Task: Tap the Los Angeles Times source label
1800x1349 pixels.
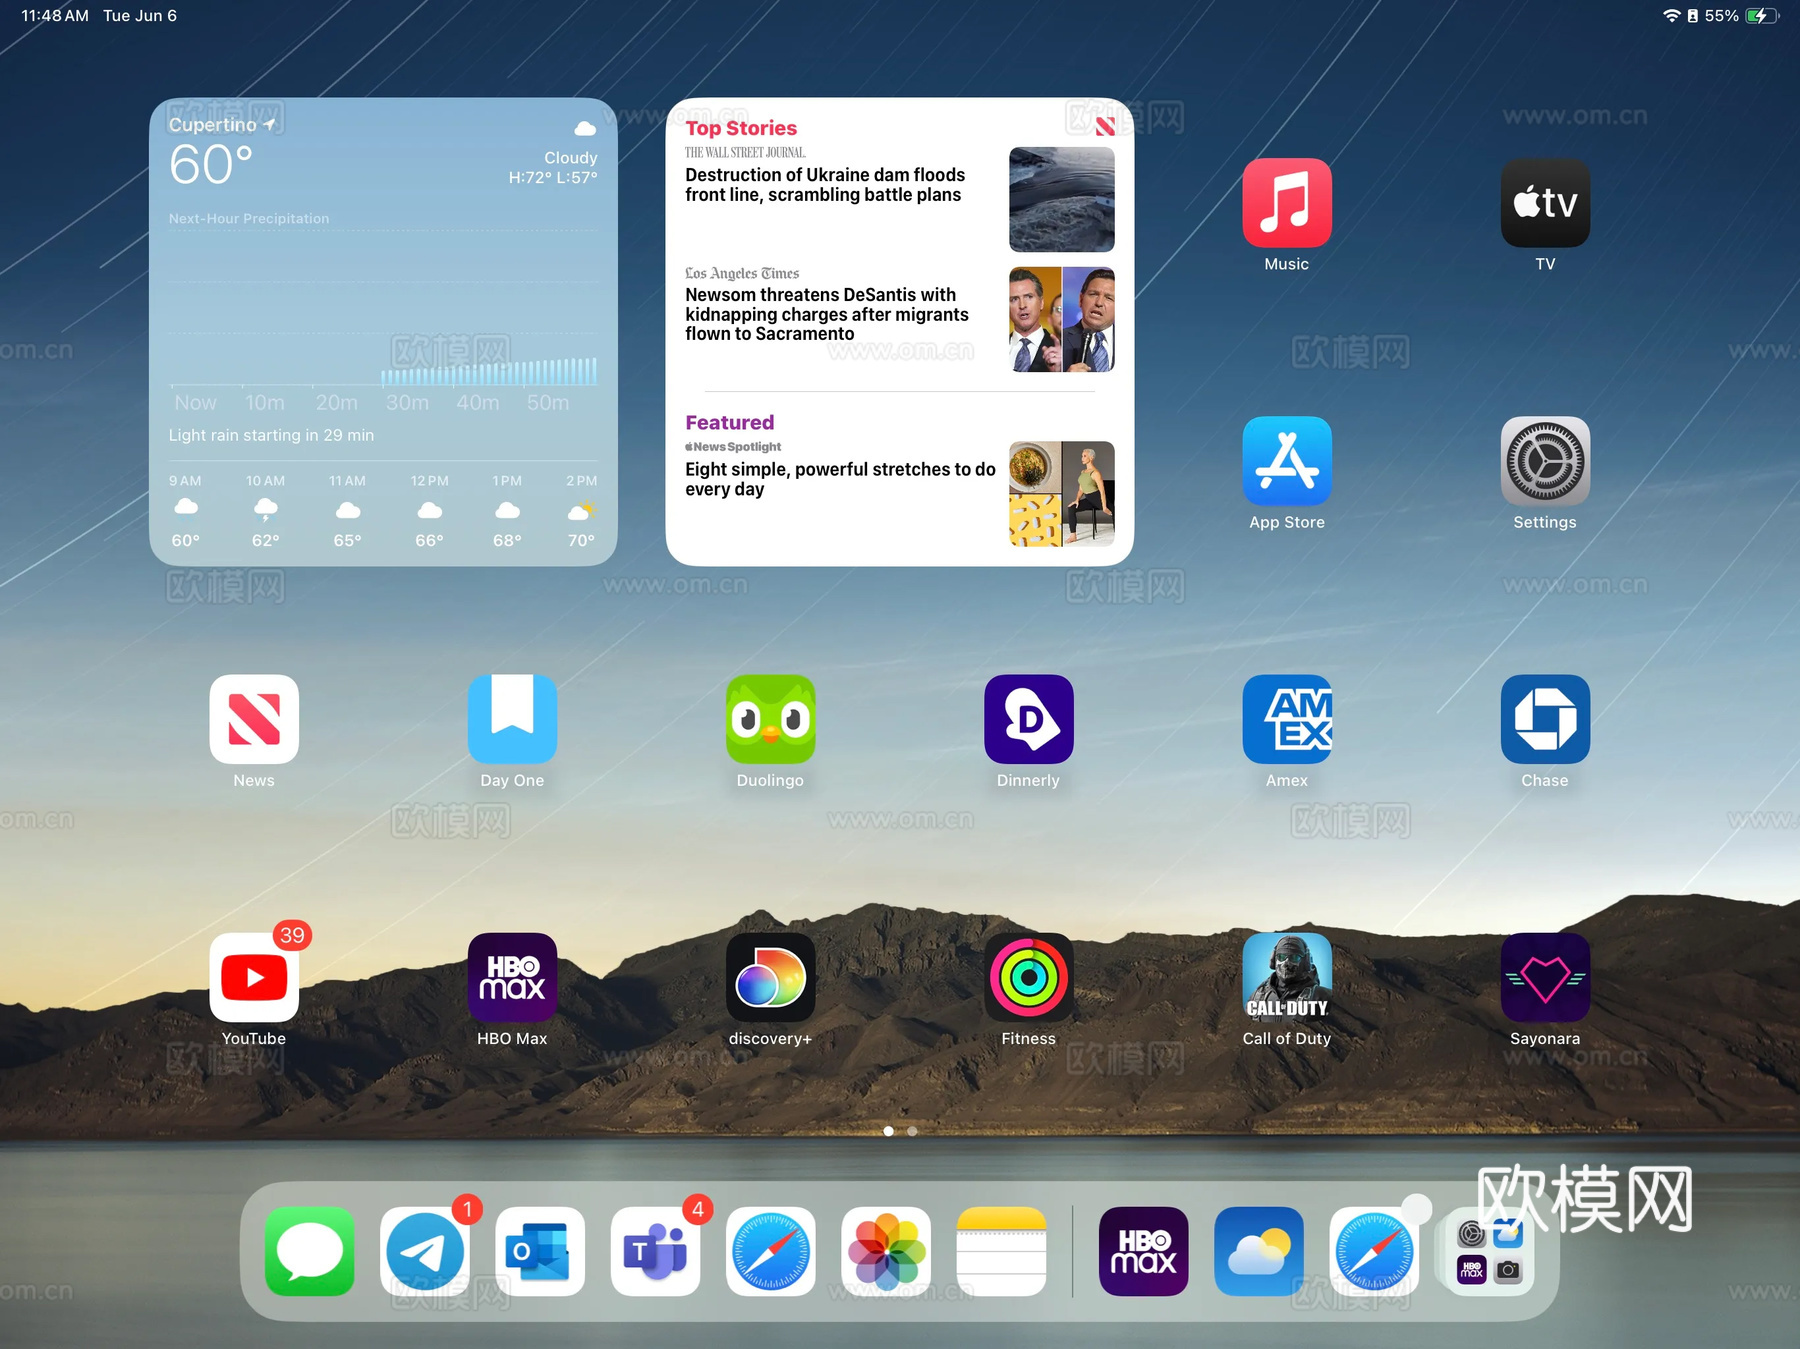Action: pos(742,273)
